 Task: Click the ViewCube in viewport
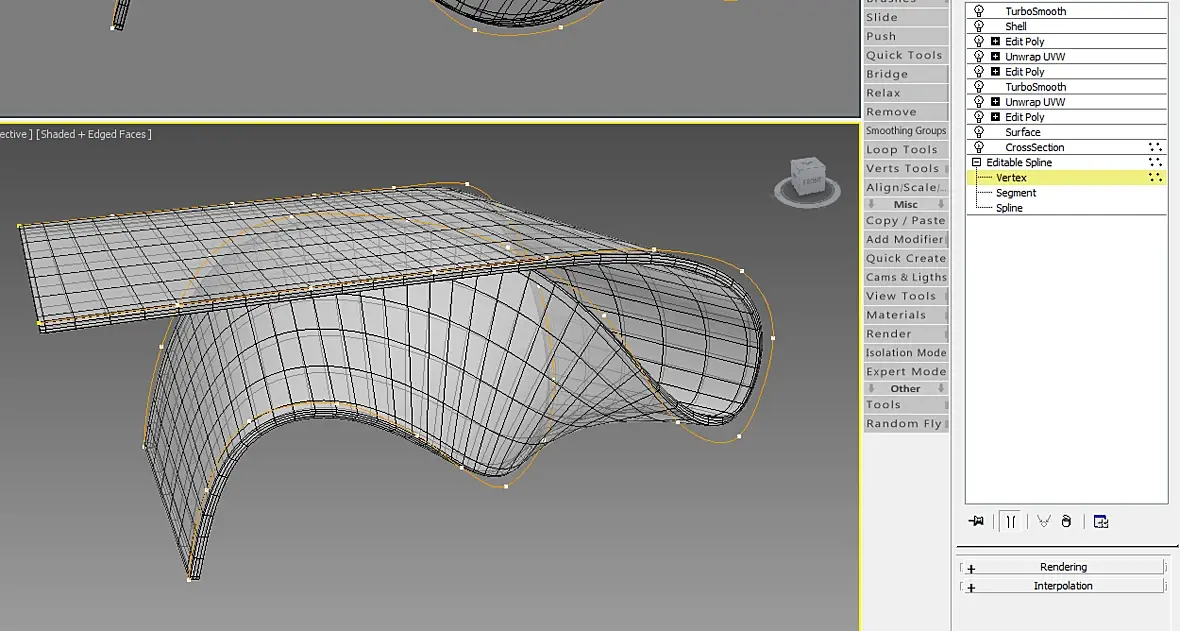point(807,181)
